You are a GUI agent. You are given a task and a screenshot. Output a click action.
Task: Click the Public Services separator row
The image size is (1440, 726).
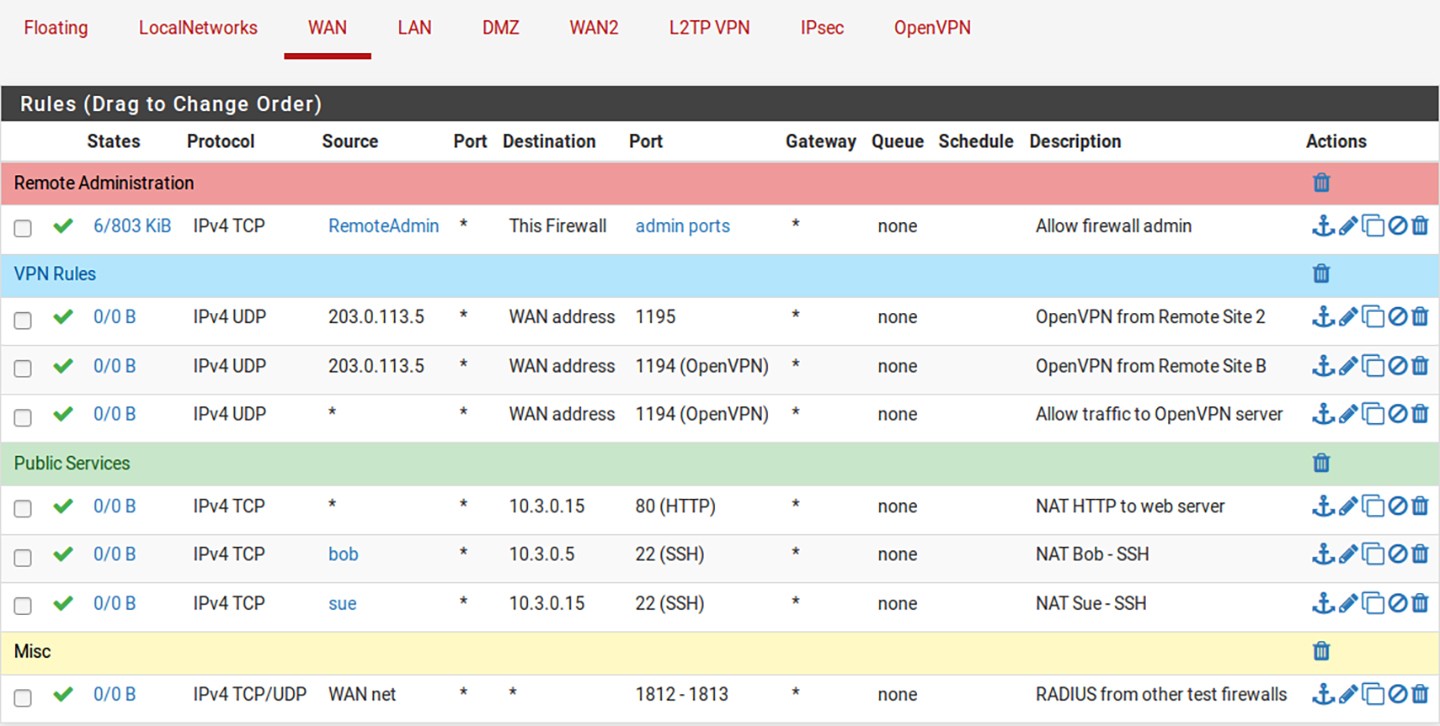(x=600, y=463)
